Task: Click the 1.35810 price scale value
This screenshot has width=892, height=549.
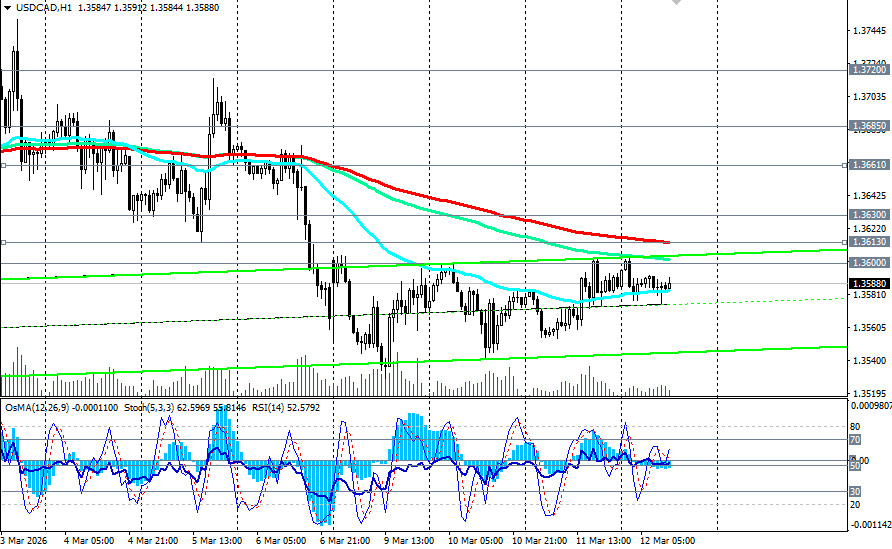Action: 870,295
